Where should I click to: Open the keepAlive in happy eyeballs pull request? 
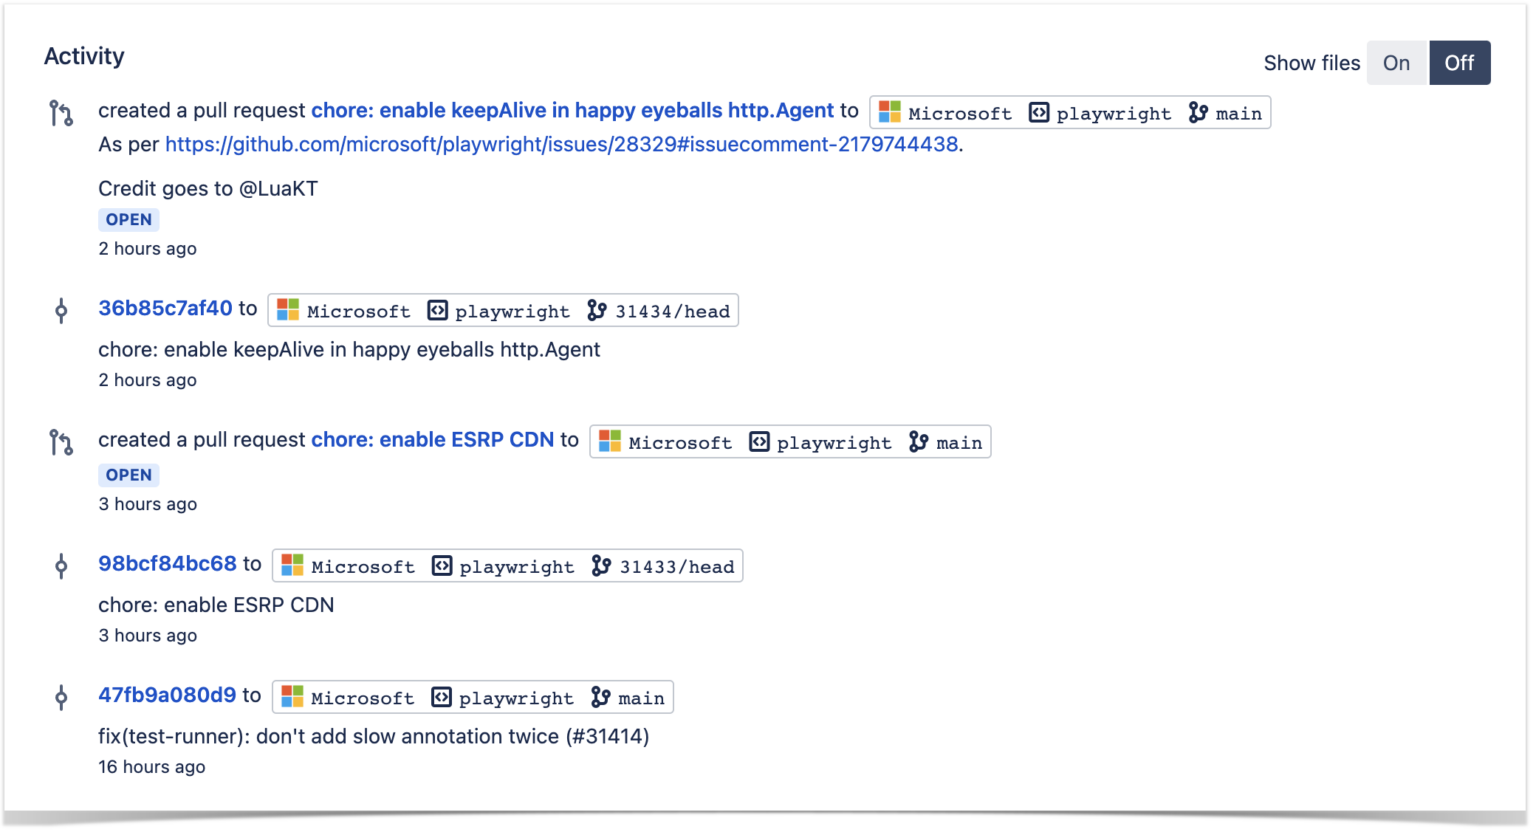click(x=573, y=110)
